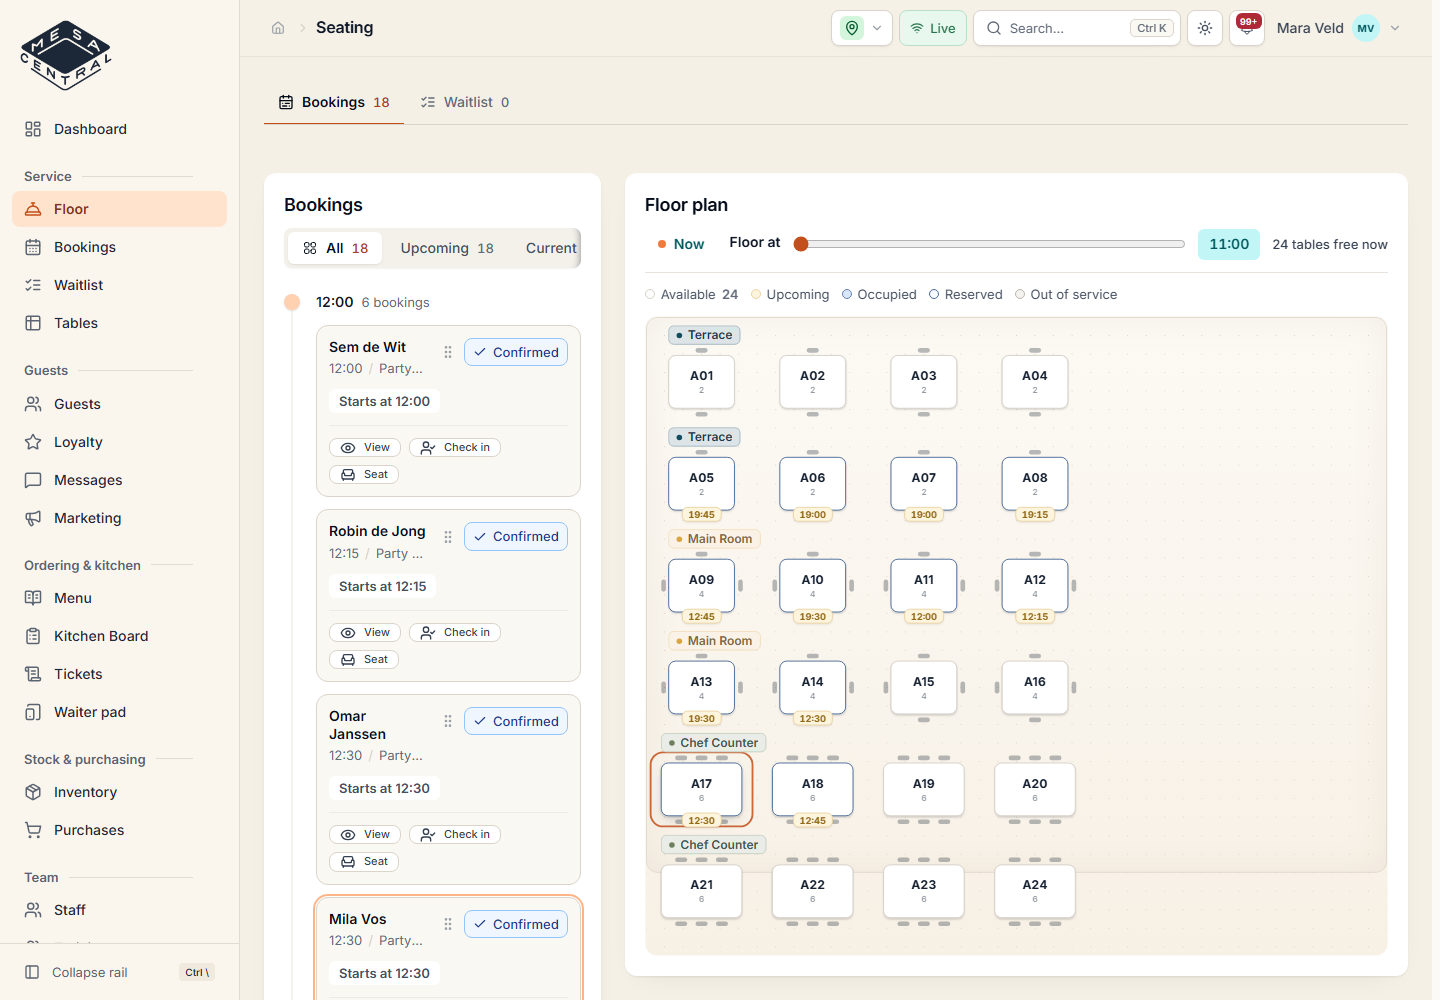This screenshot has width=1440, height=1000.
Task: Open the location selector dropdown
Action: 862,28
